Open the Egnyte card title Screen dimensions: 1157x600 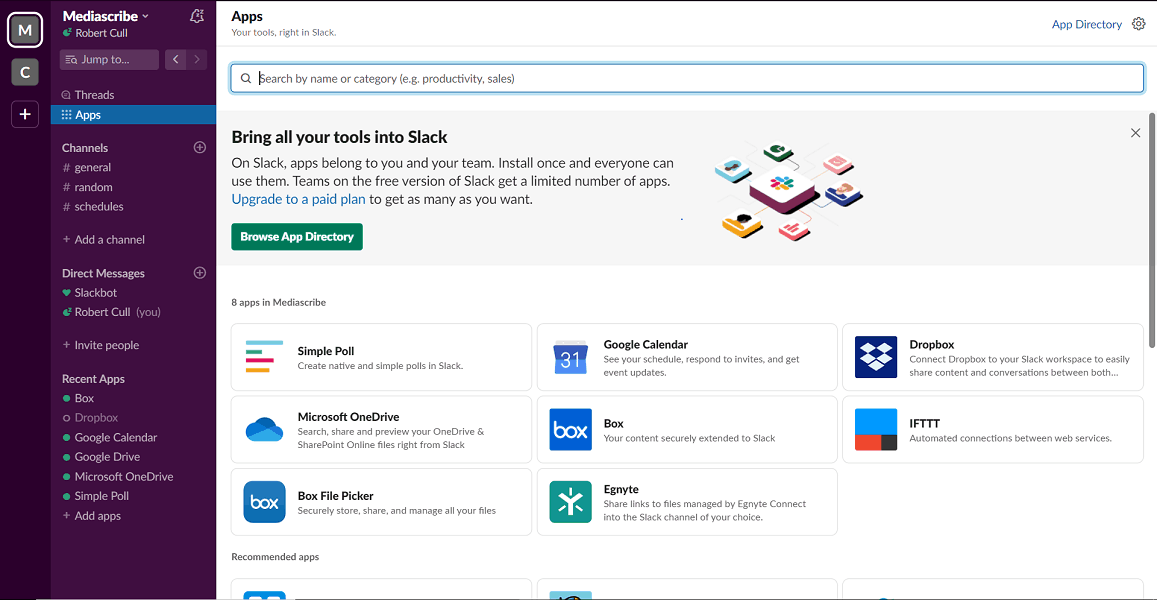621,489
